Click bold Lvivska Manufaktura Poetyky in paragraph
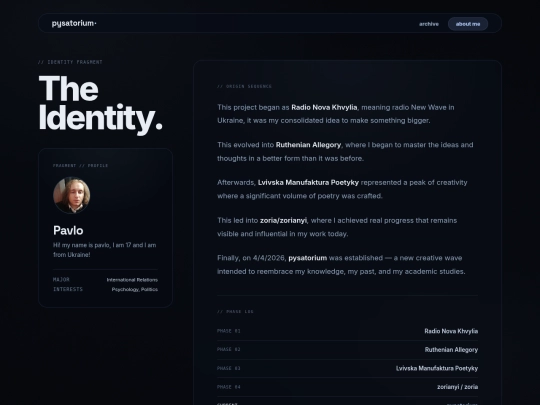 (x=308, y=182)
